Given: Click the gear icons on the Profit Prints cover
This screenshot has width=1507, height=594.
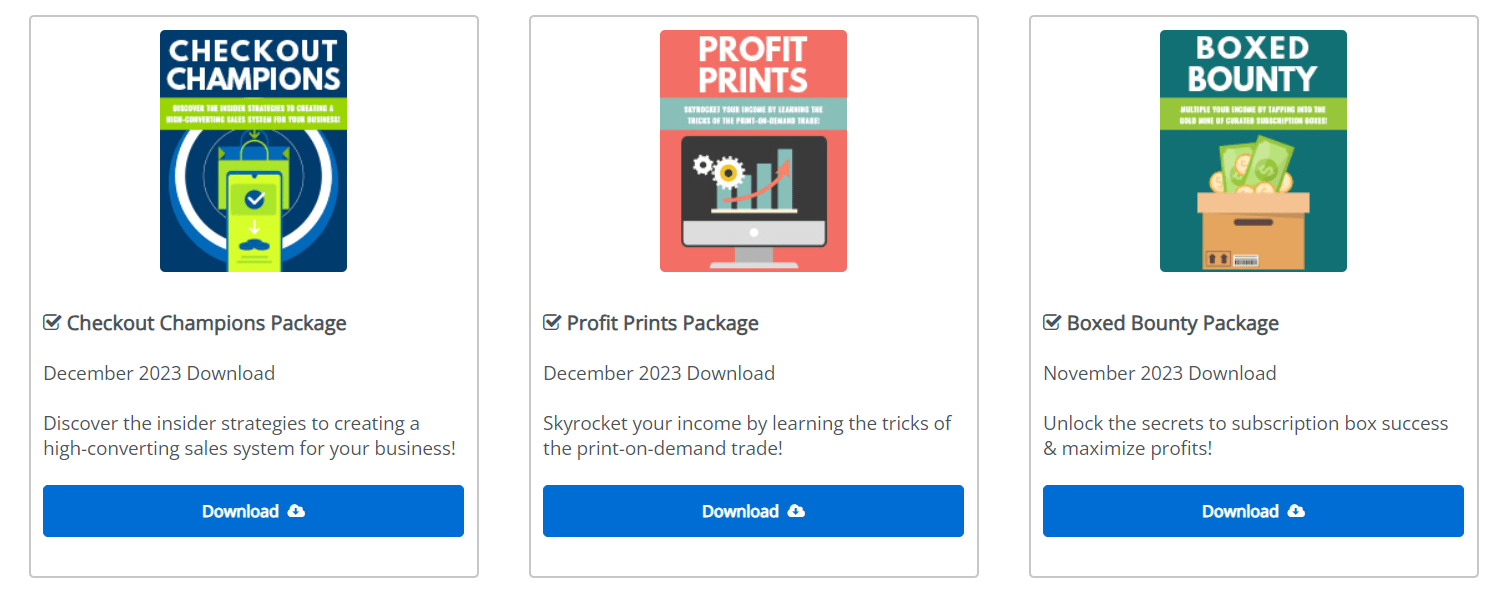Looking at the screenshot, I should pos(720,172).
